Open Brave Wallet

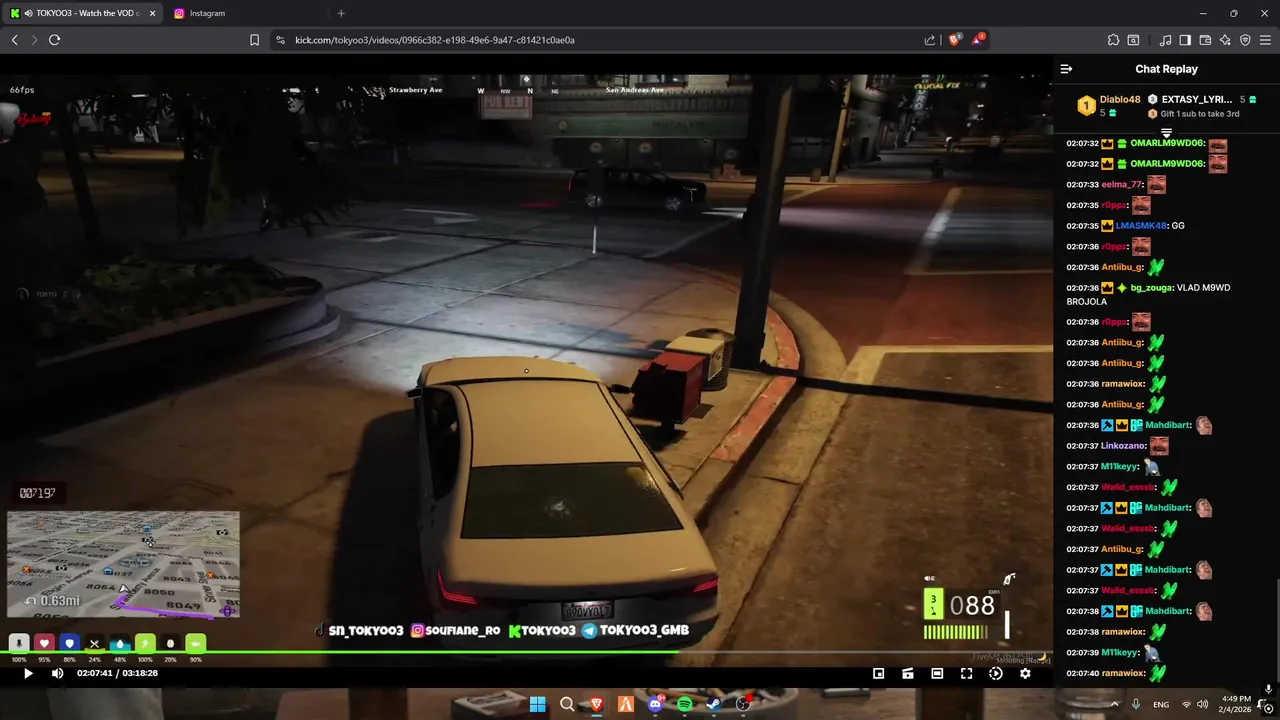pyautogui.click(x=1205, y=40)
